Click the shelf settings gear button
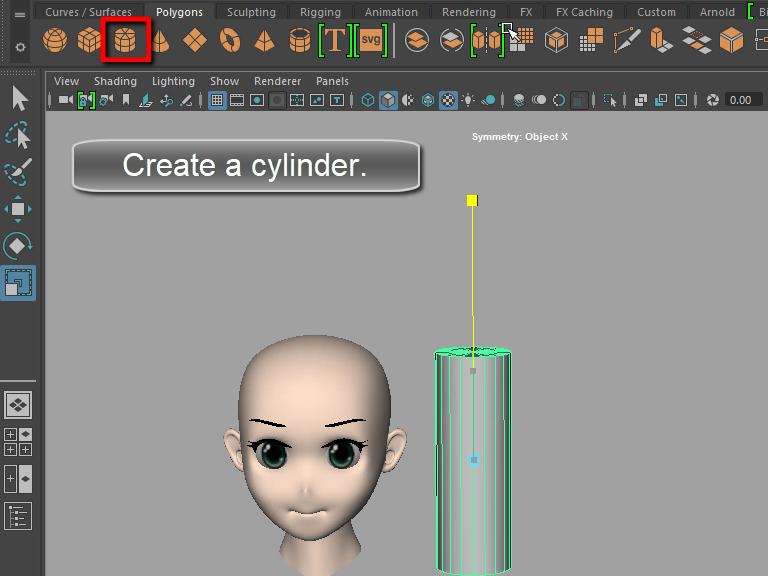The image size is (768, 576). pyautogui.click(x=20, y=47)
